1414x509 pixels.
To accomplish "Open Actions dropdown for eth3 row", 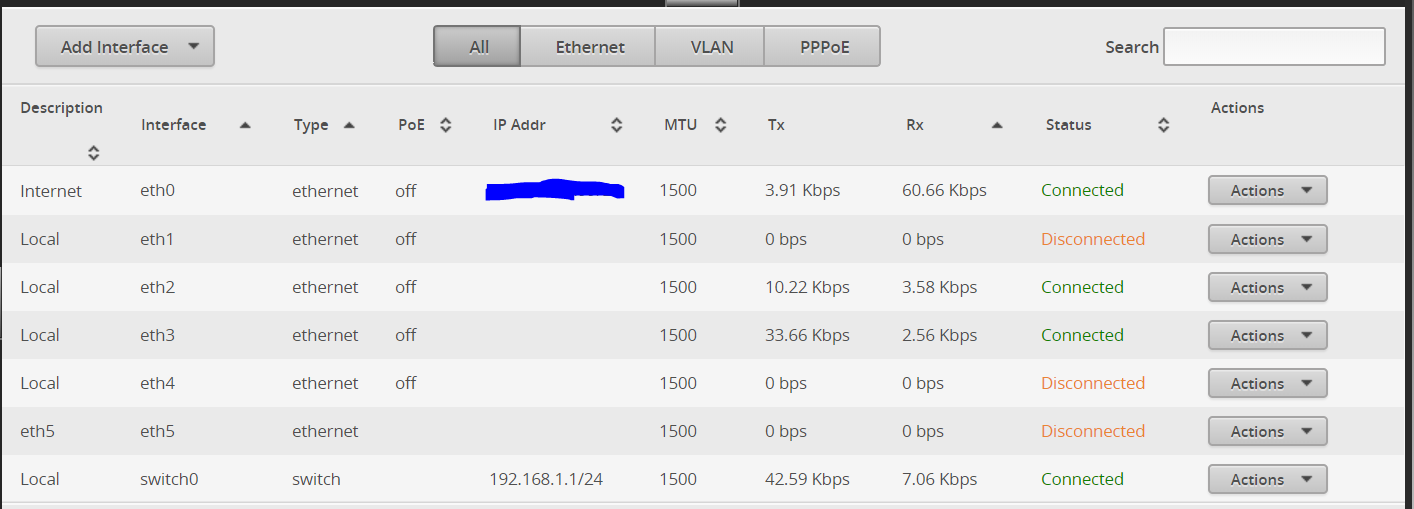I will tap(1267, 335).
